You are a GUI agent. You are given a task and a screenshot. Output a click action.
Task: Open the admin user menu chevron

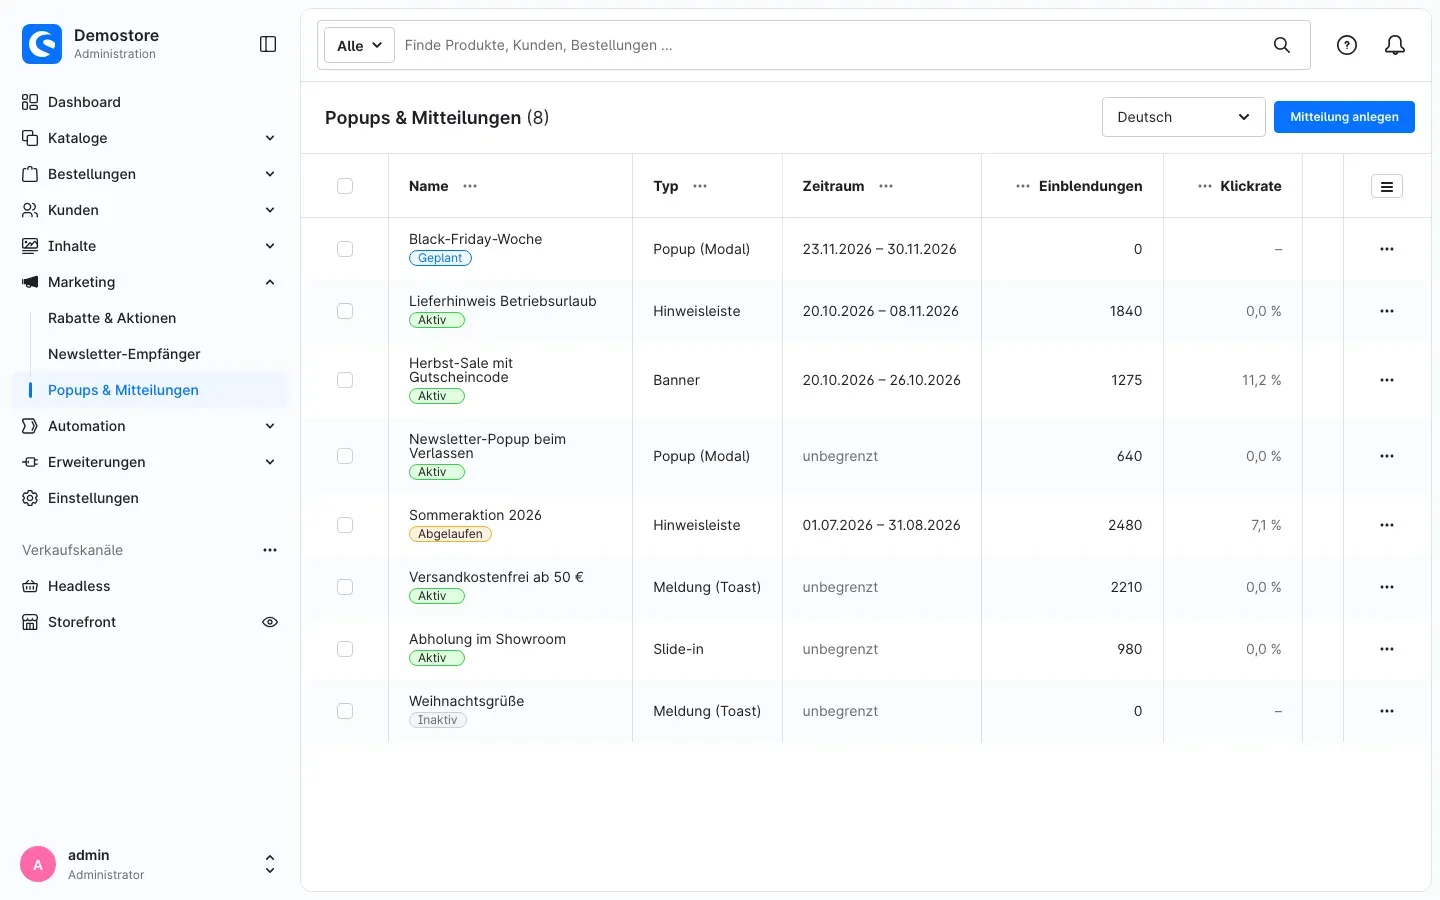pyautogui.click(x=270, y=864)
